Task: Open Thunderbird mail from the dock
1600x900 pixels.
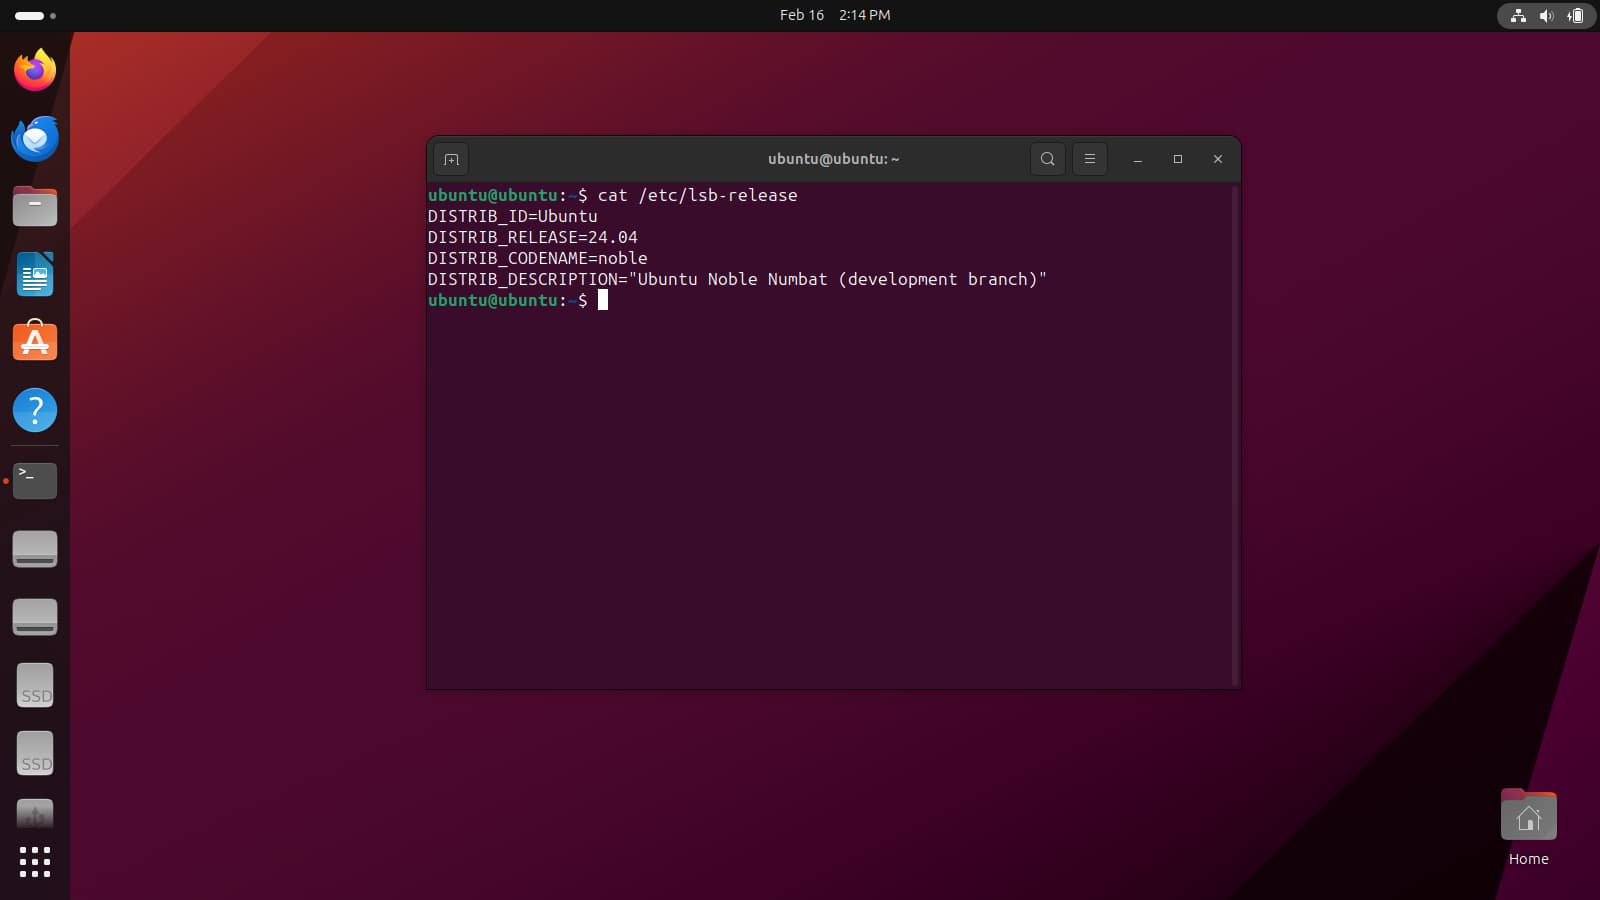Action: point(35,138)
